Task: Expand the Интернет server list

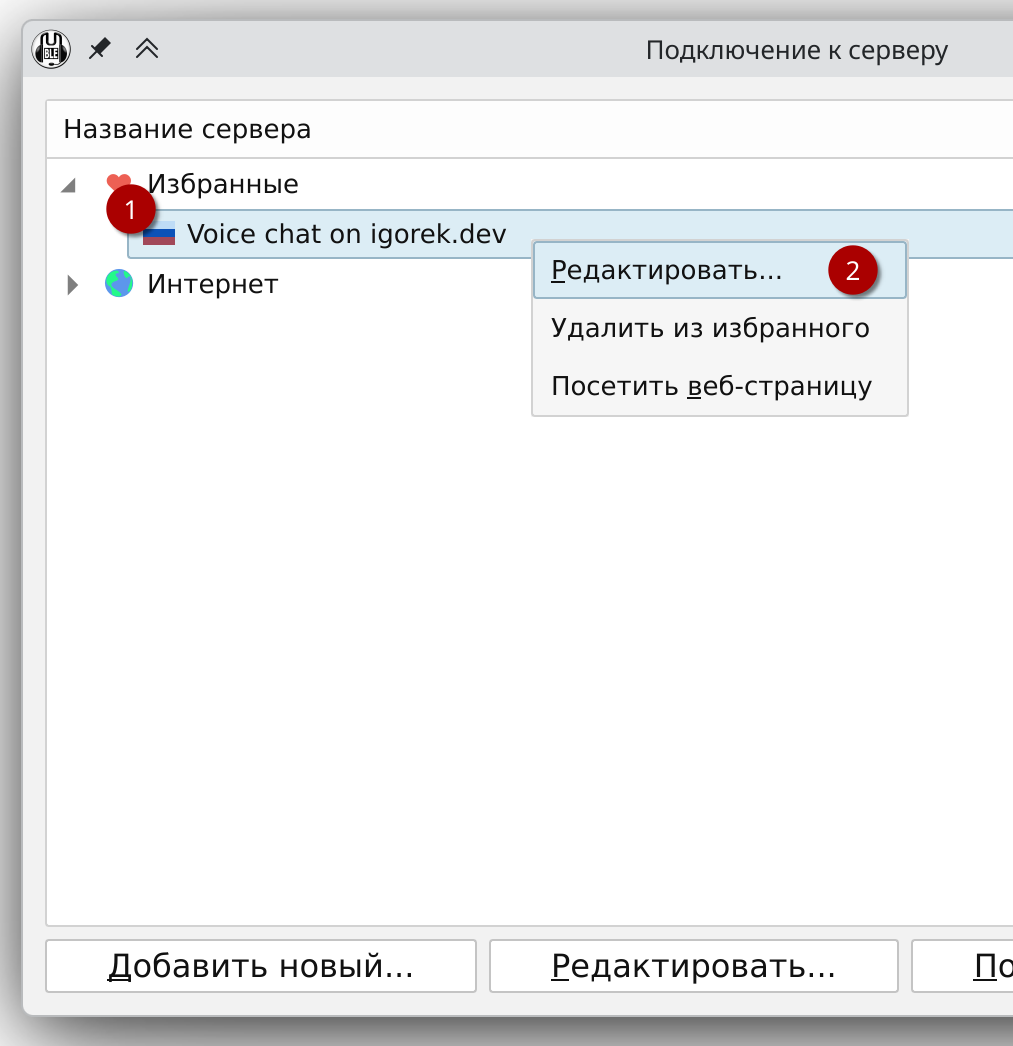Action: click(x=71, y=283)
